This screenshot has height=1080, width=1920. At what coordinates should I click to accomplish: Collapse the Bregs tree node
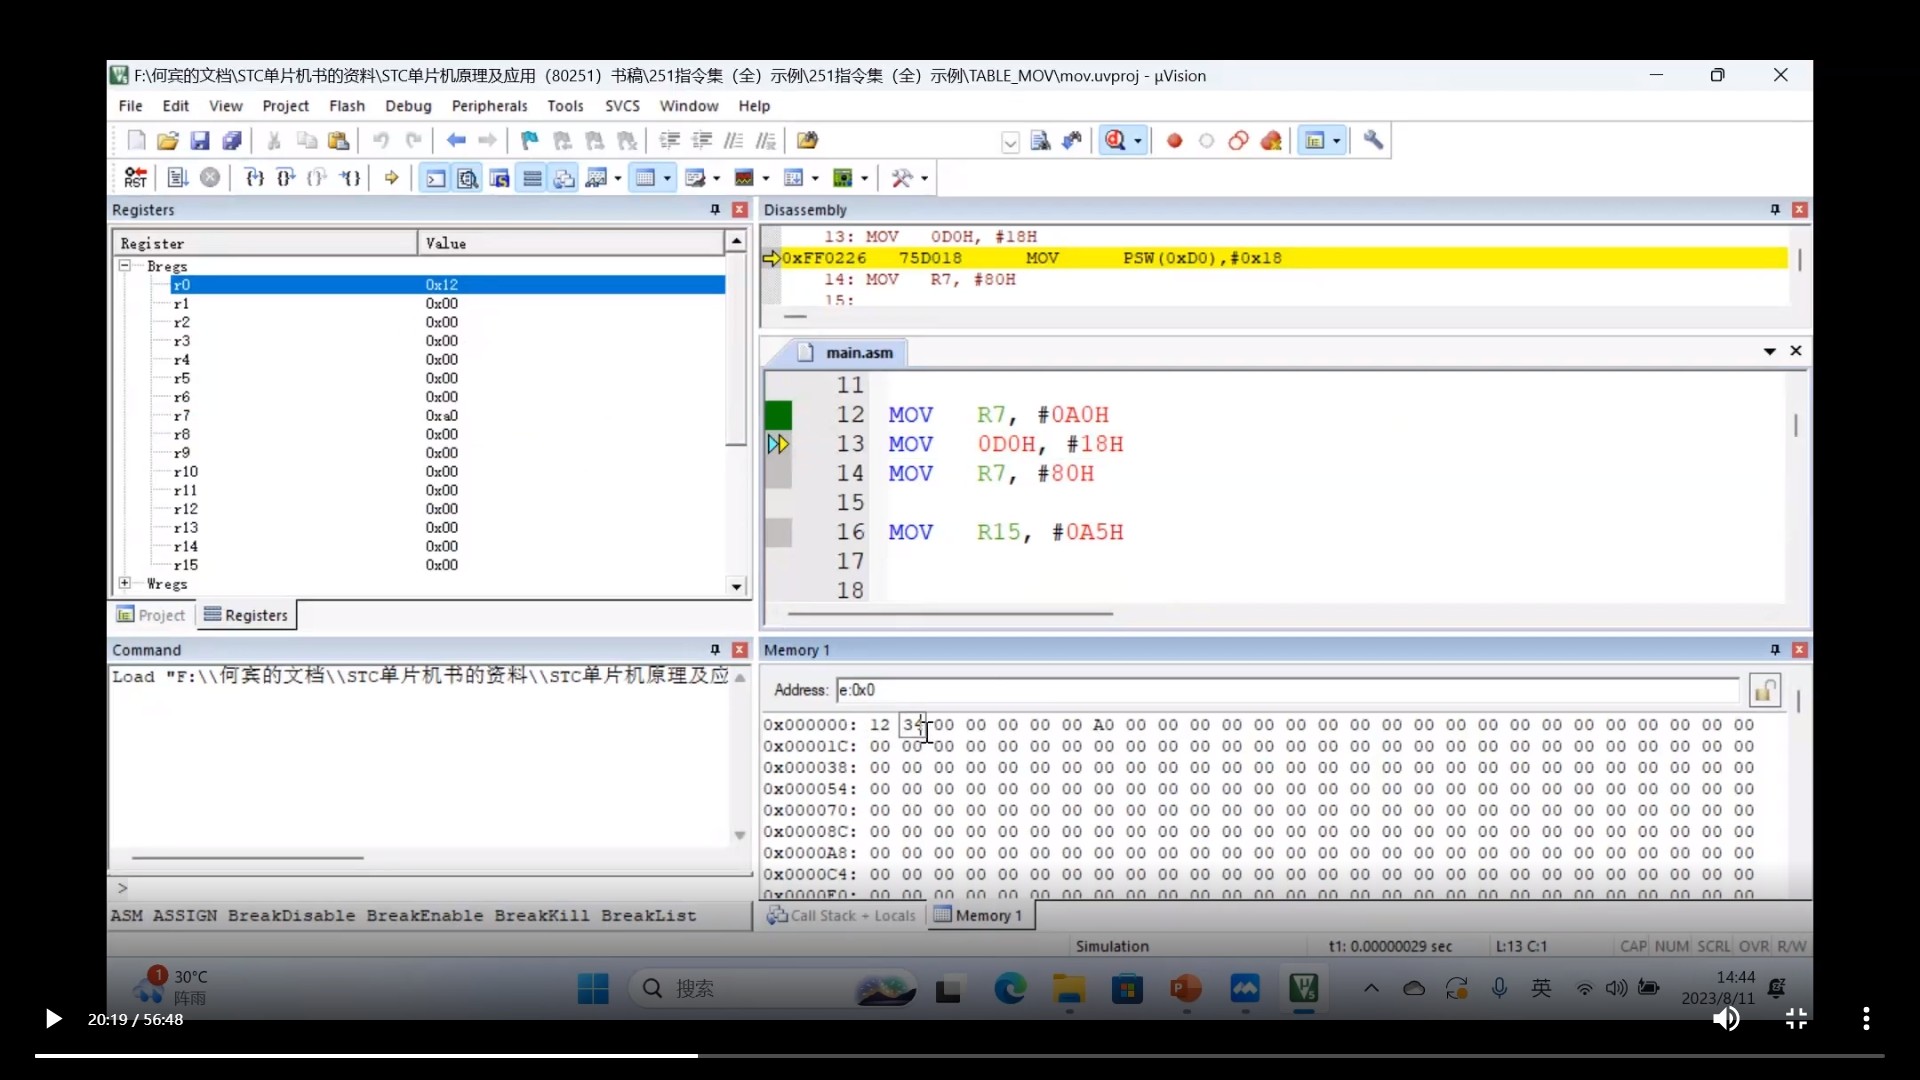(125, 266)
